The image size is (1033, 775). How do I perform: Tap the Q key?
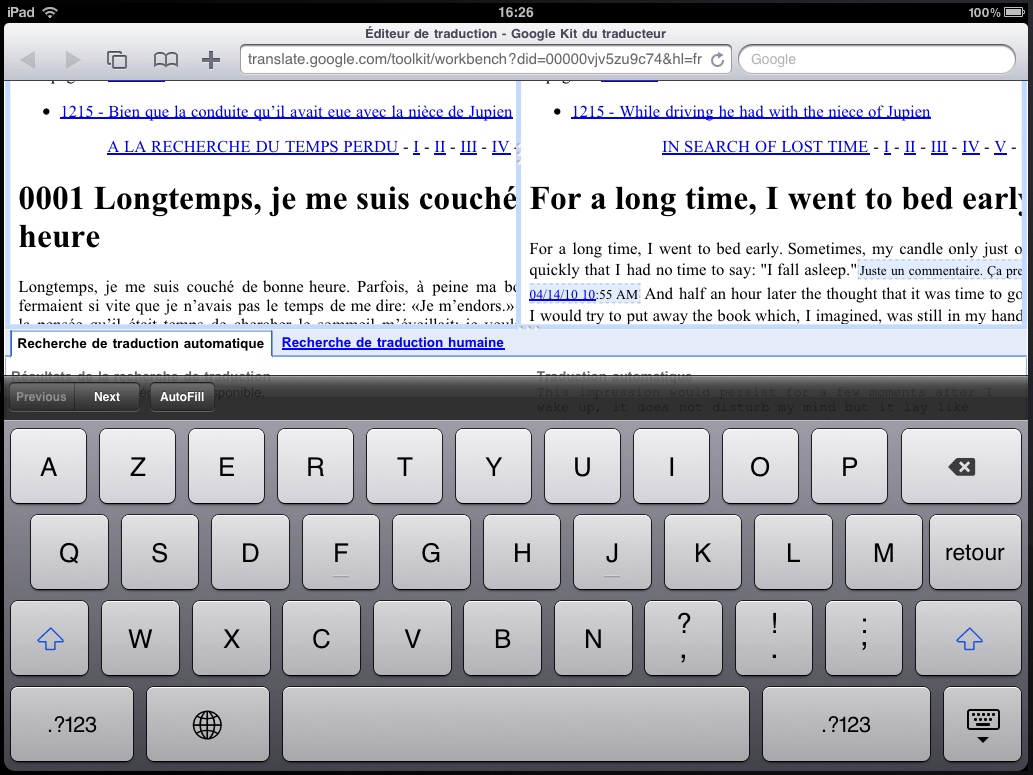tap(69, 552)
